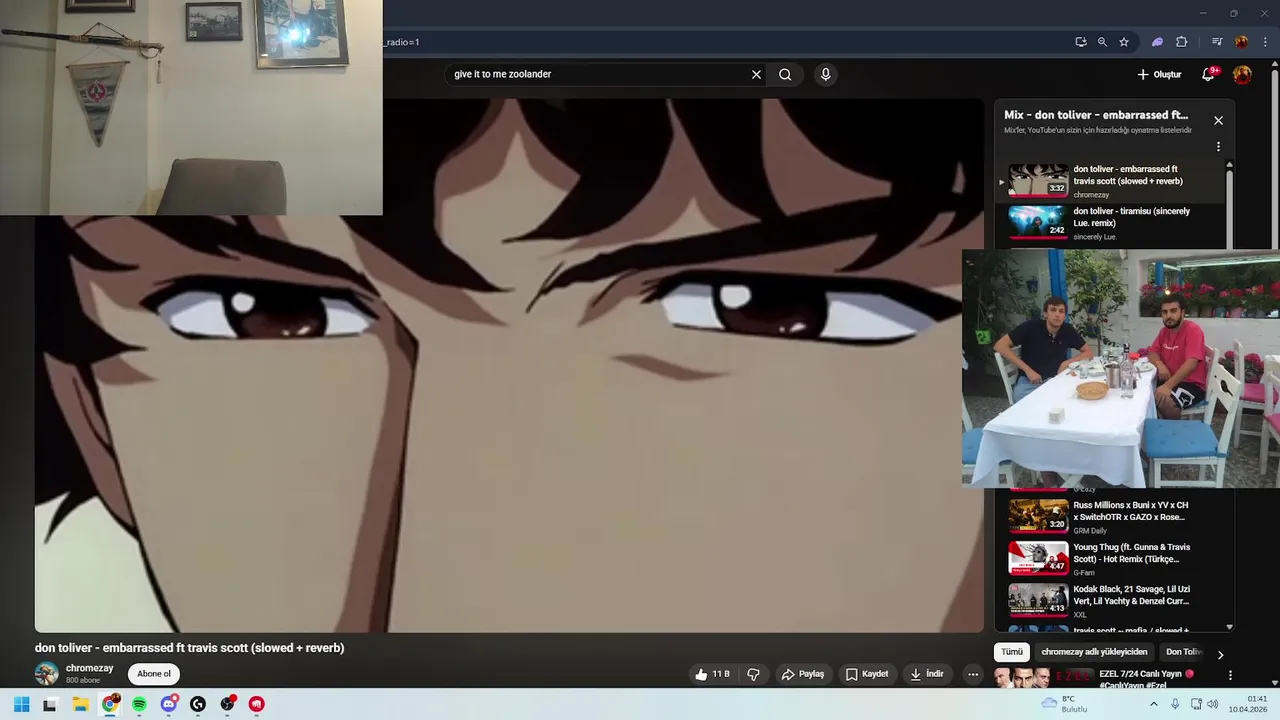Open volume speaker icon in tray
The height and width of the screenshot is (720, 1280).
[x=1212, y=704]
